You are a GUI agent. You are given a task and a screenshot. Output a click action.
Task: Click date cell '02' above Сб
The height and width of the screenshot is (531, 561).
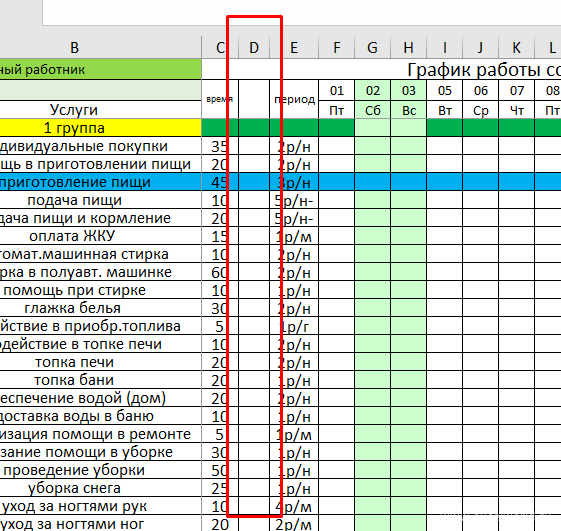tap(372, 91)
